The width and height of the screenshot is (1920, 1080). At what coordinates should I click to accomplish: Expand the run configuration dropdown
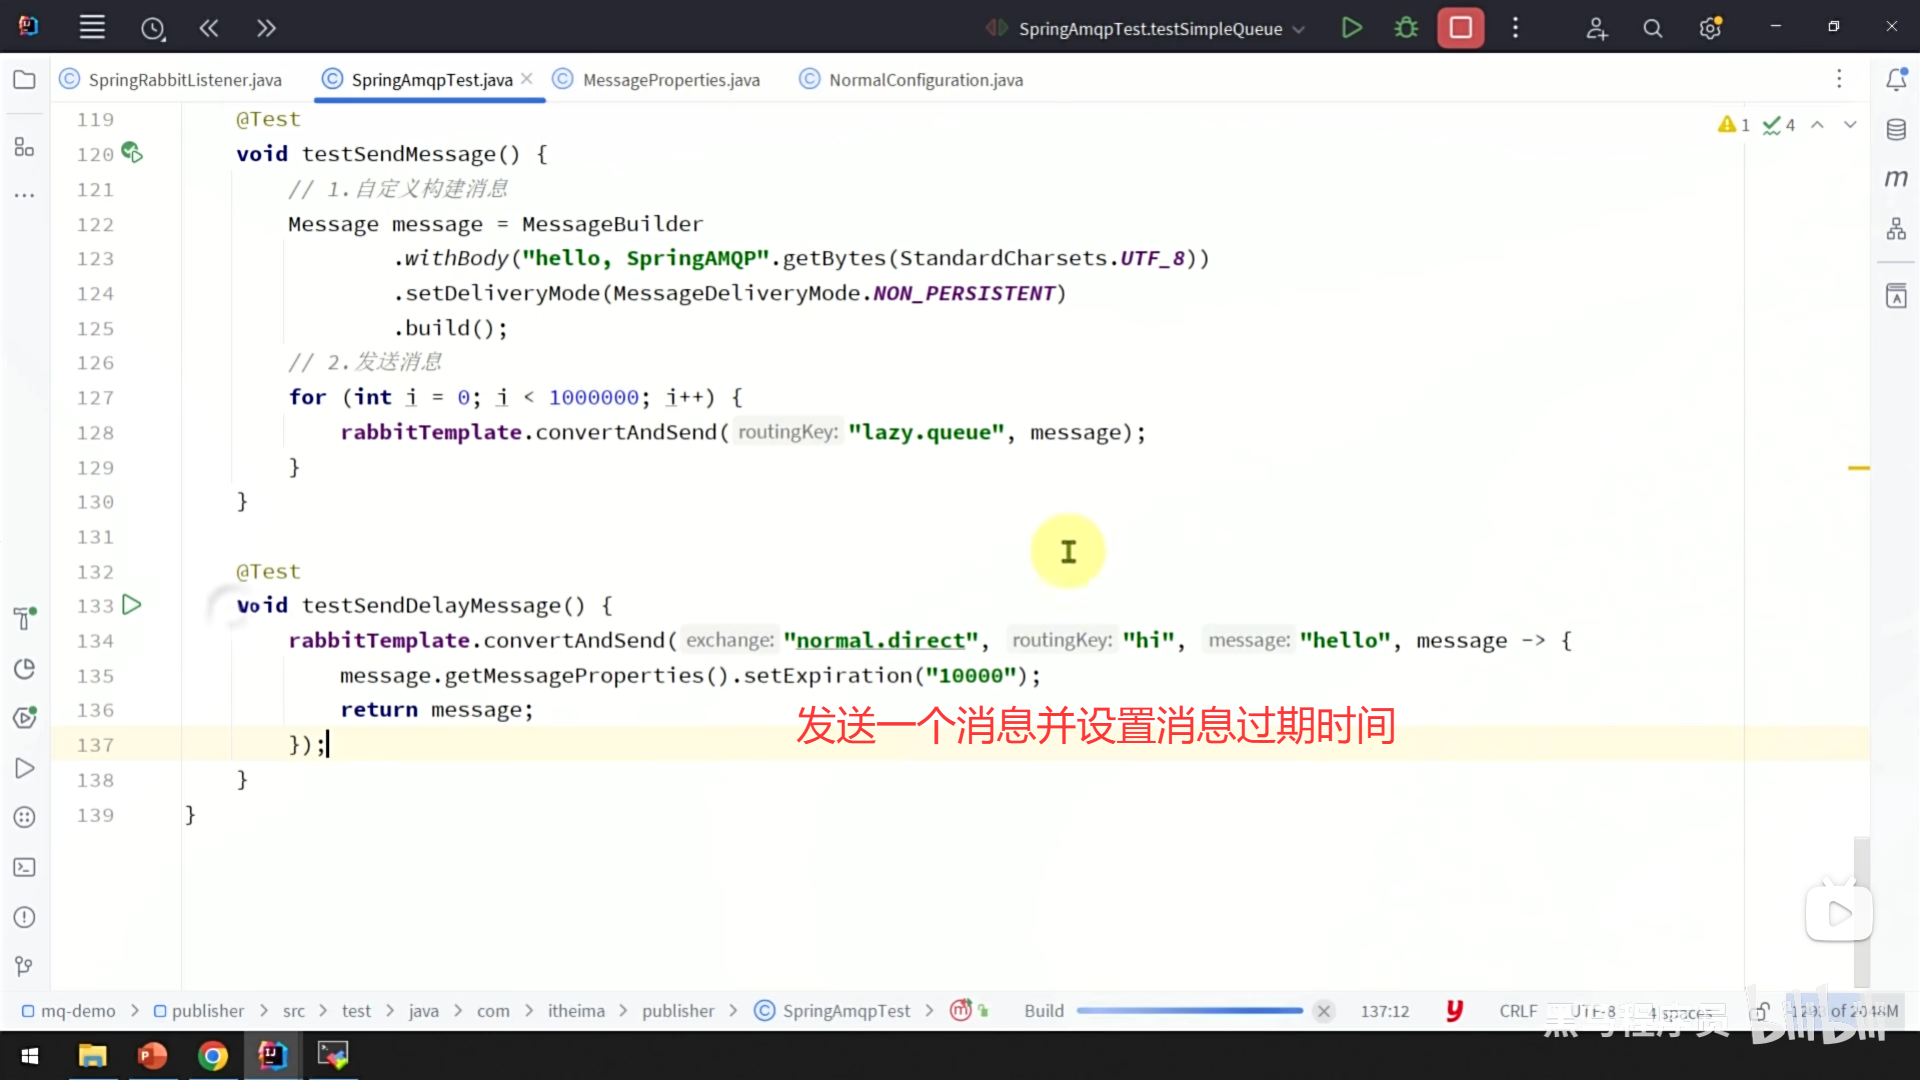[x=1299, y=29]
